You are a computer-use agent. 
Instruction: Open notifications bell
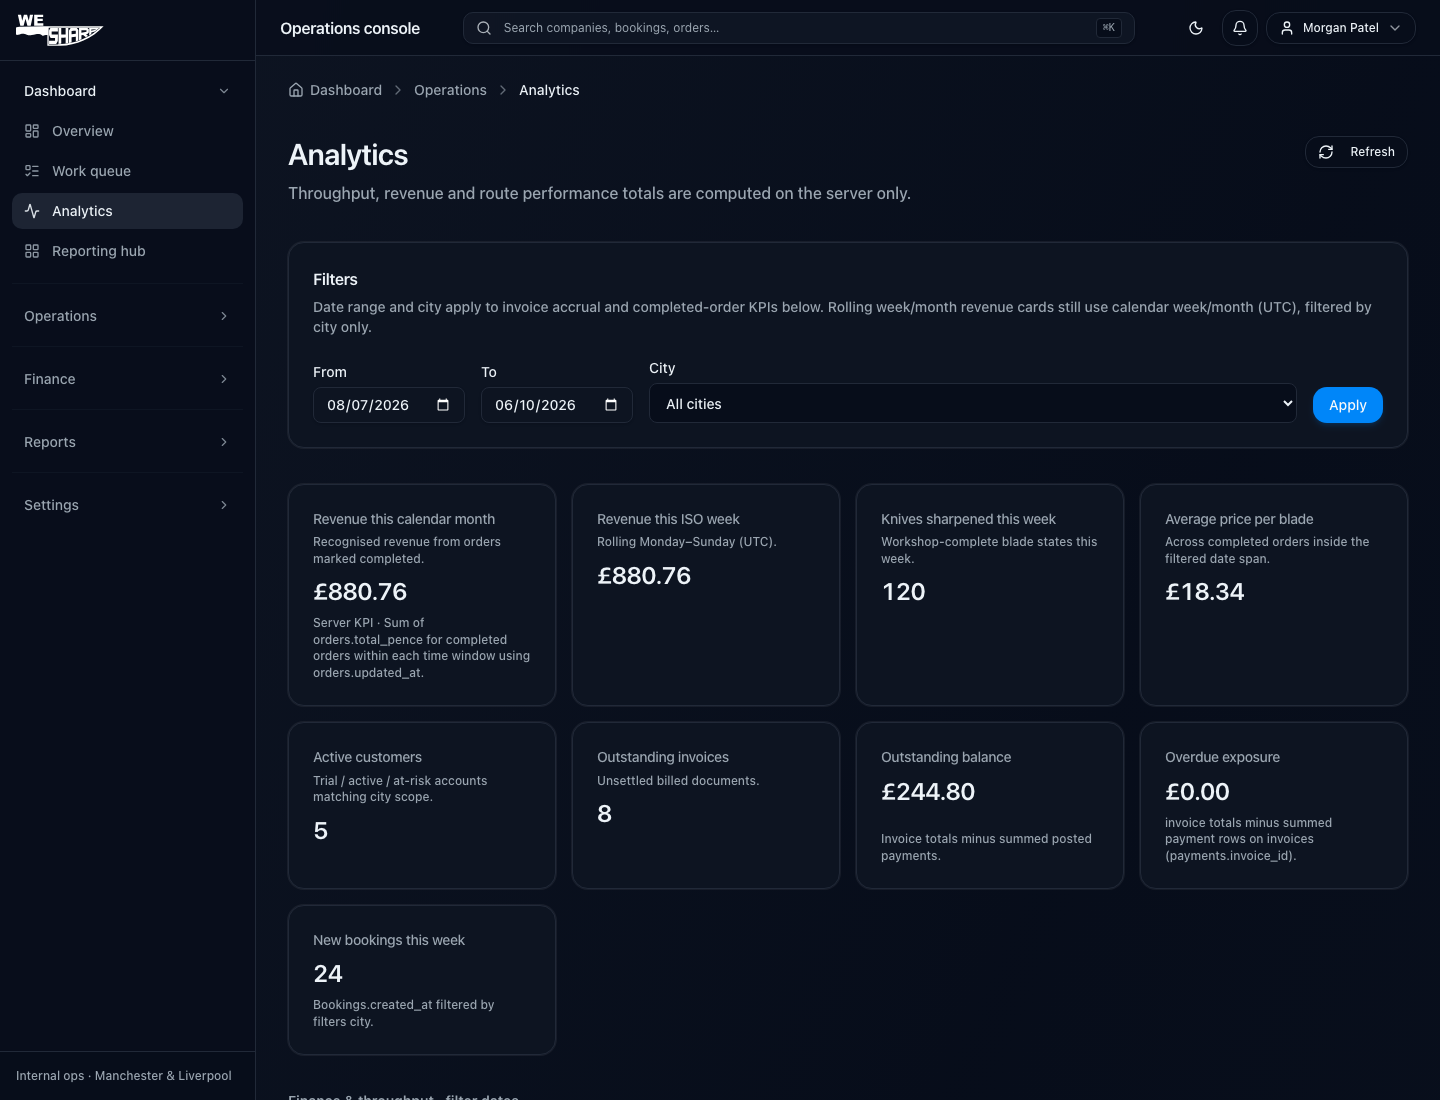point(1240,28)
